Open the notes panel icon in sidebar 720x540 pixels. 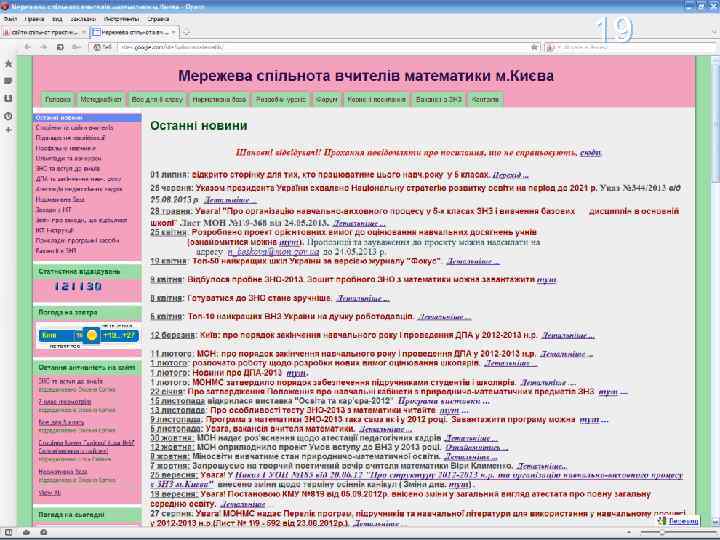8,81
